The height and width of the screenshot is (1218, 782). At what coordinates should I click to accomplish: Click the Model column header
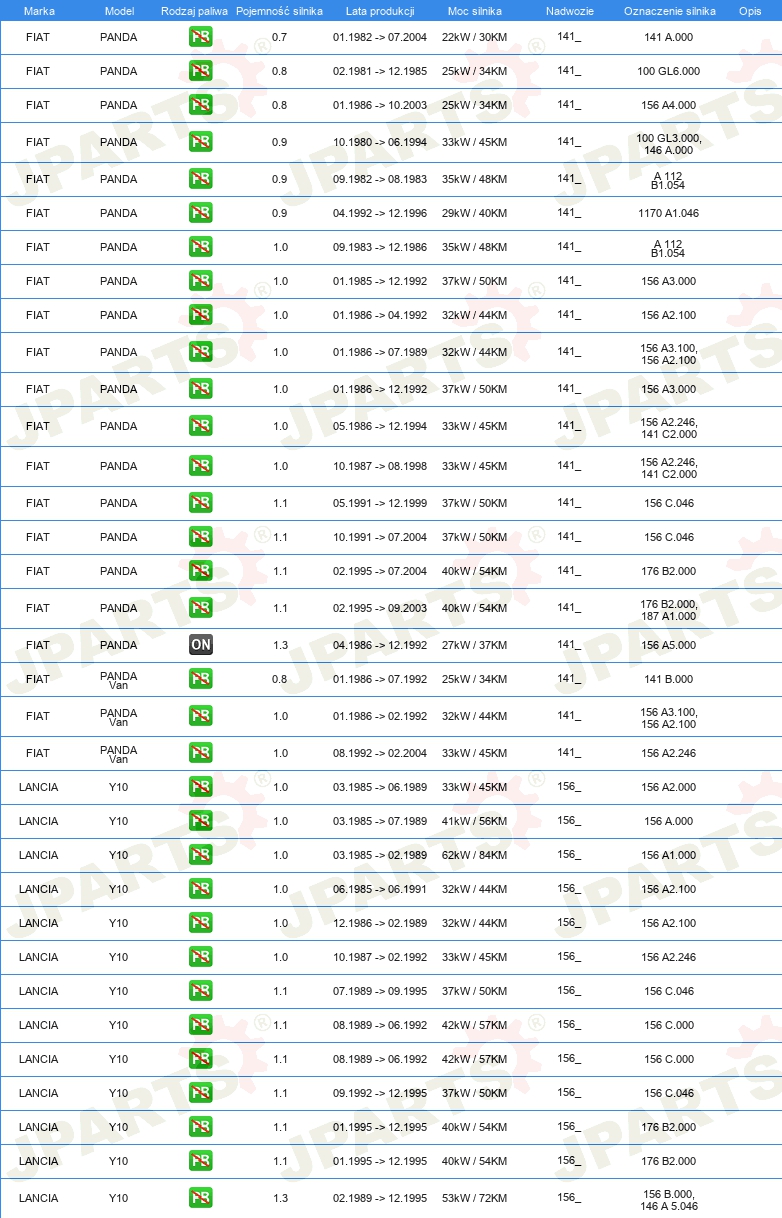(119, 10)
